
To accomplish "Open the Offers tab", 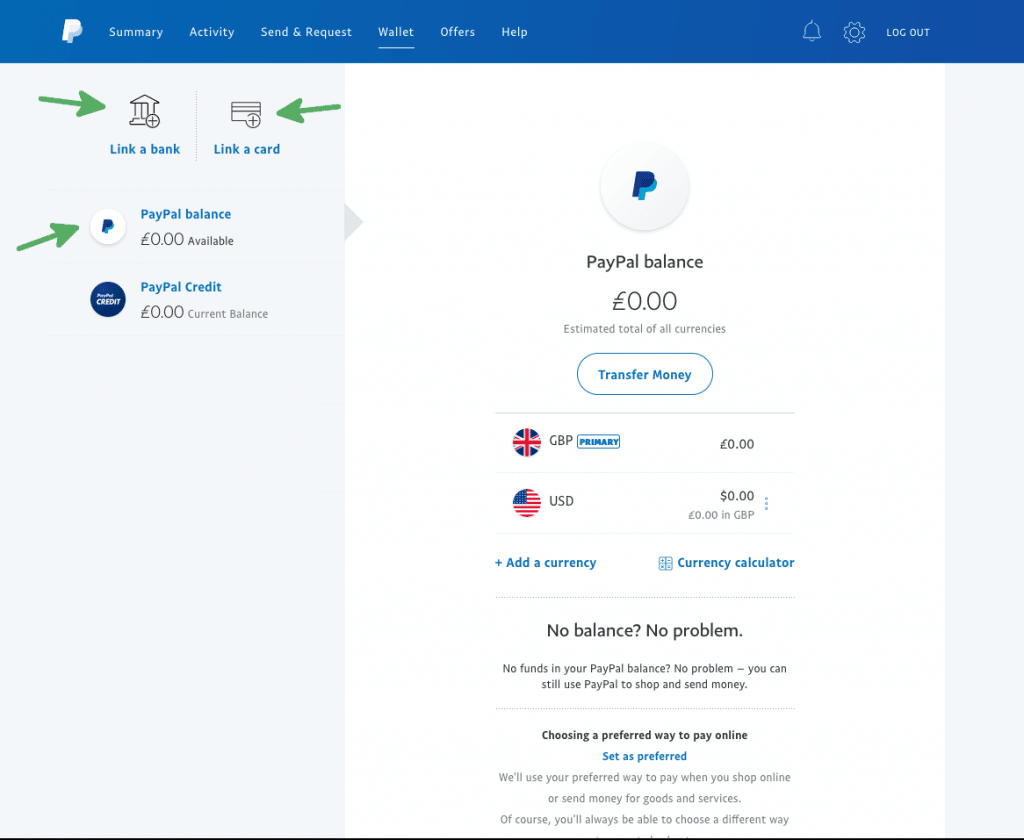I will [457, 32].
